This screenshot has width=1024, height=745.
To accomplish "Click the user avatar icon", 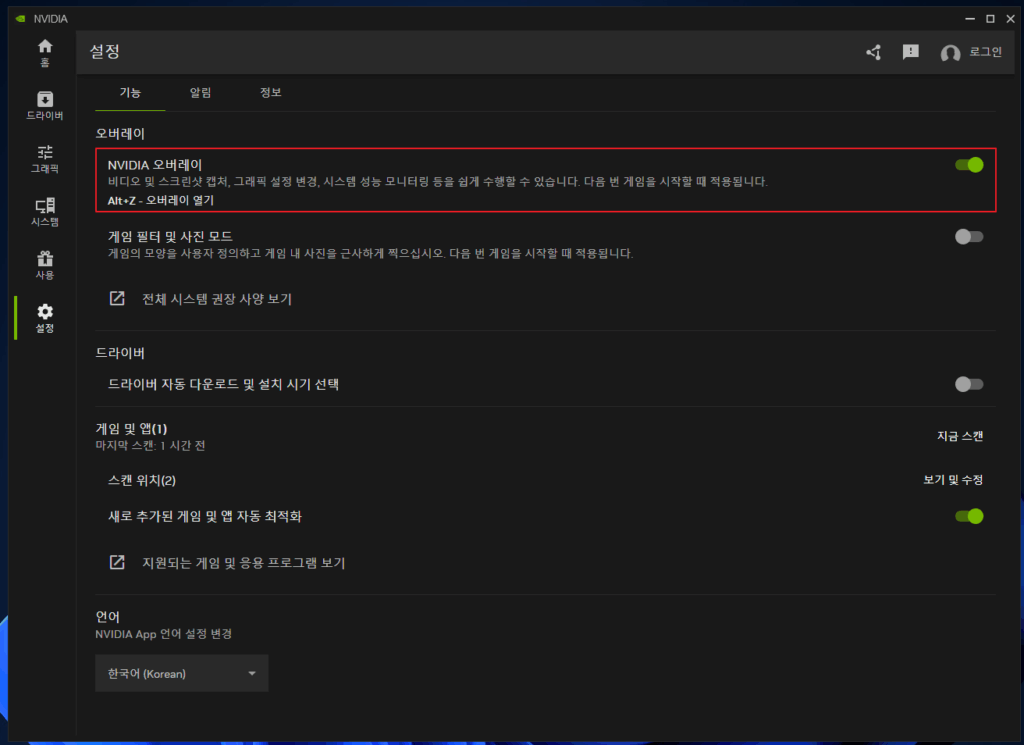I will (950, 53).
